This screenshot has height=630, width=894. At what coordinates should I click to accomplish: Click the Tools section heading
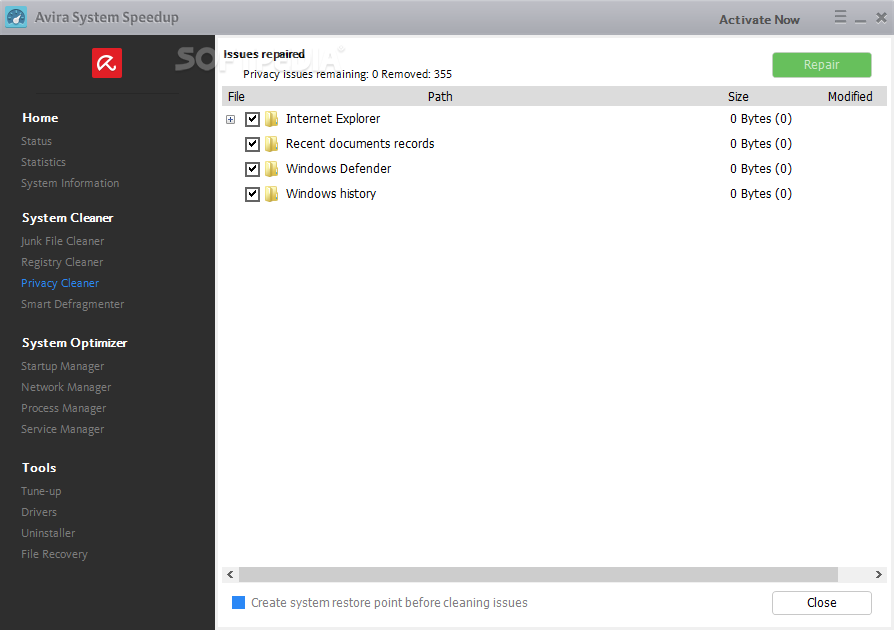(x=39, y=468)
